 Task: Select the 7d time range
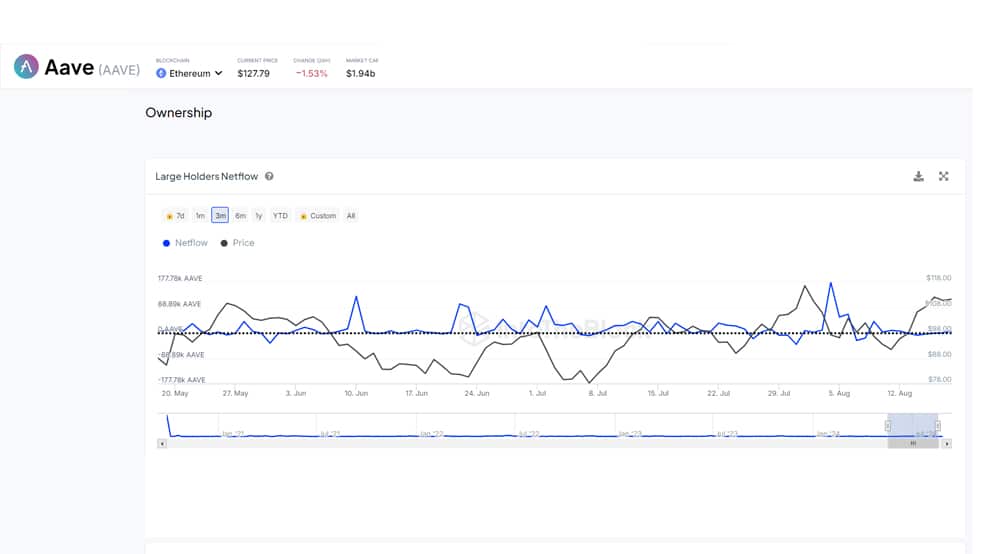pos(175,216)
